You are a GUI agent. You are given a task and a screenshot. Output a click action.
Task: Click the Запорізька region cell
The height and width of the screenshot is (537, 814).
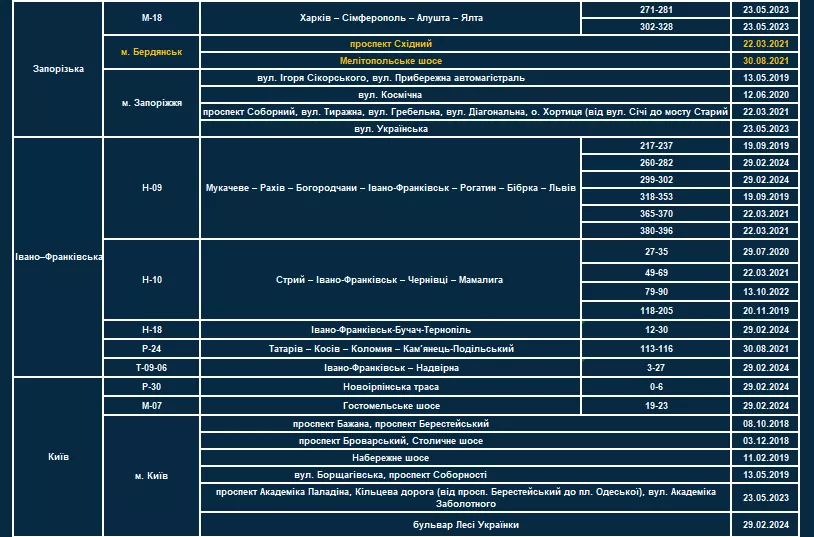(x=57, y=69)
